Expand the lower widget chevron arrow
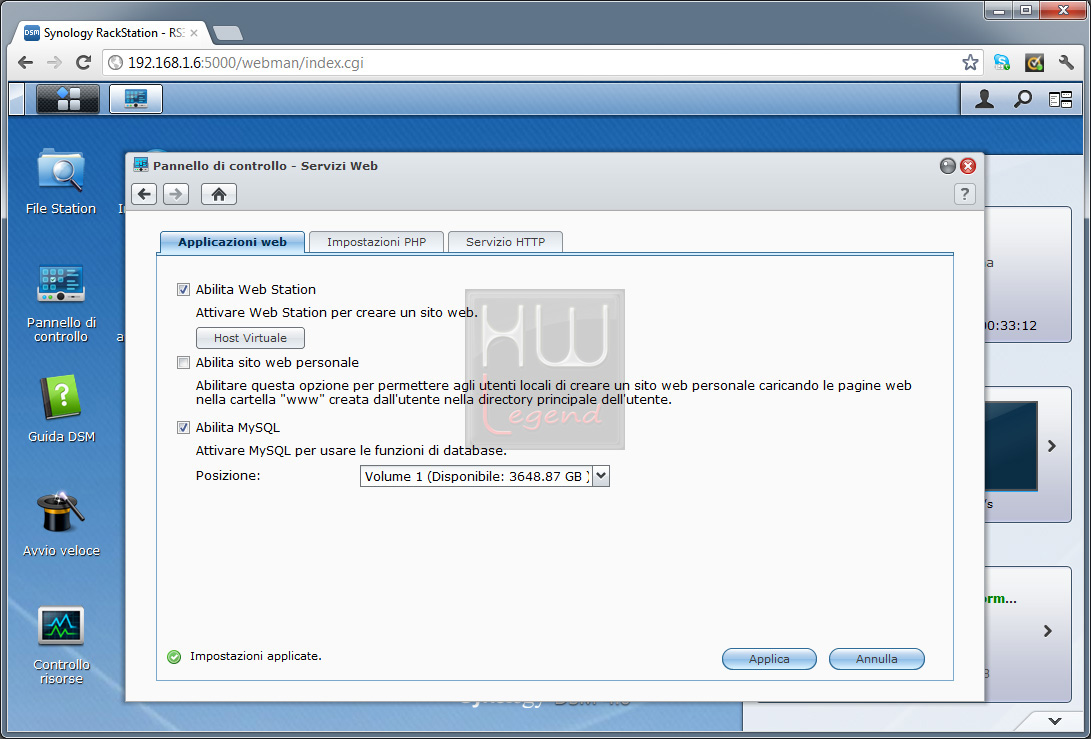The image size is (1091, 739). [1048, 631]
